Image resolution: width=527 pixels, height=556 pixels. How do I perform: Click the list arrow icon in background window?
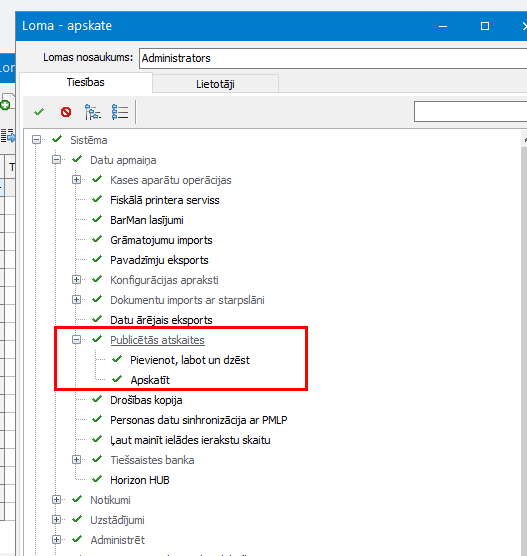(x=8, y=136)
